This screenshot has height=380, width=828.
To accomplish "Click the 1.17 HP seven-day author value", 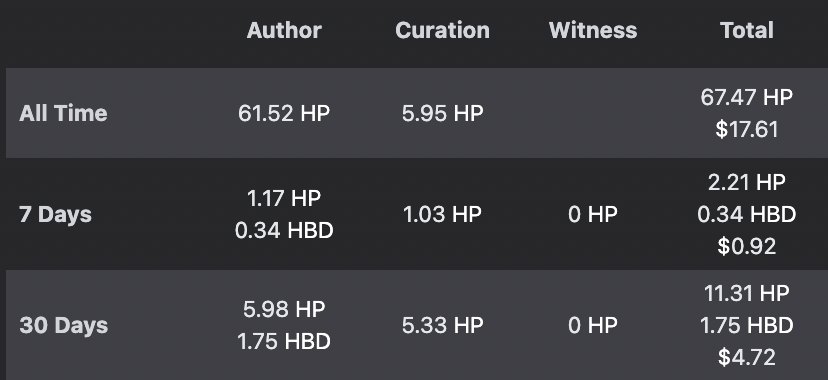I will [284, 198].
